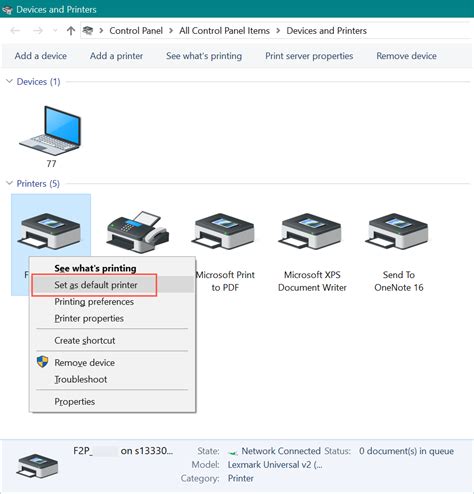Navigate to Control Panel breadcrumb

[x=136, y=31]
